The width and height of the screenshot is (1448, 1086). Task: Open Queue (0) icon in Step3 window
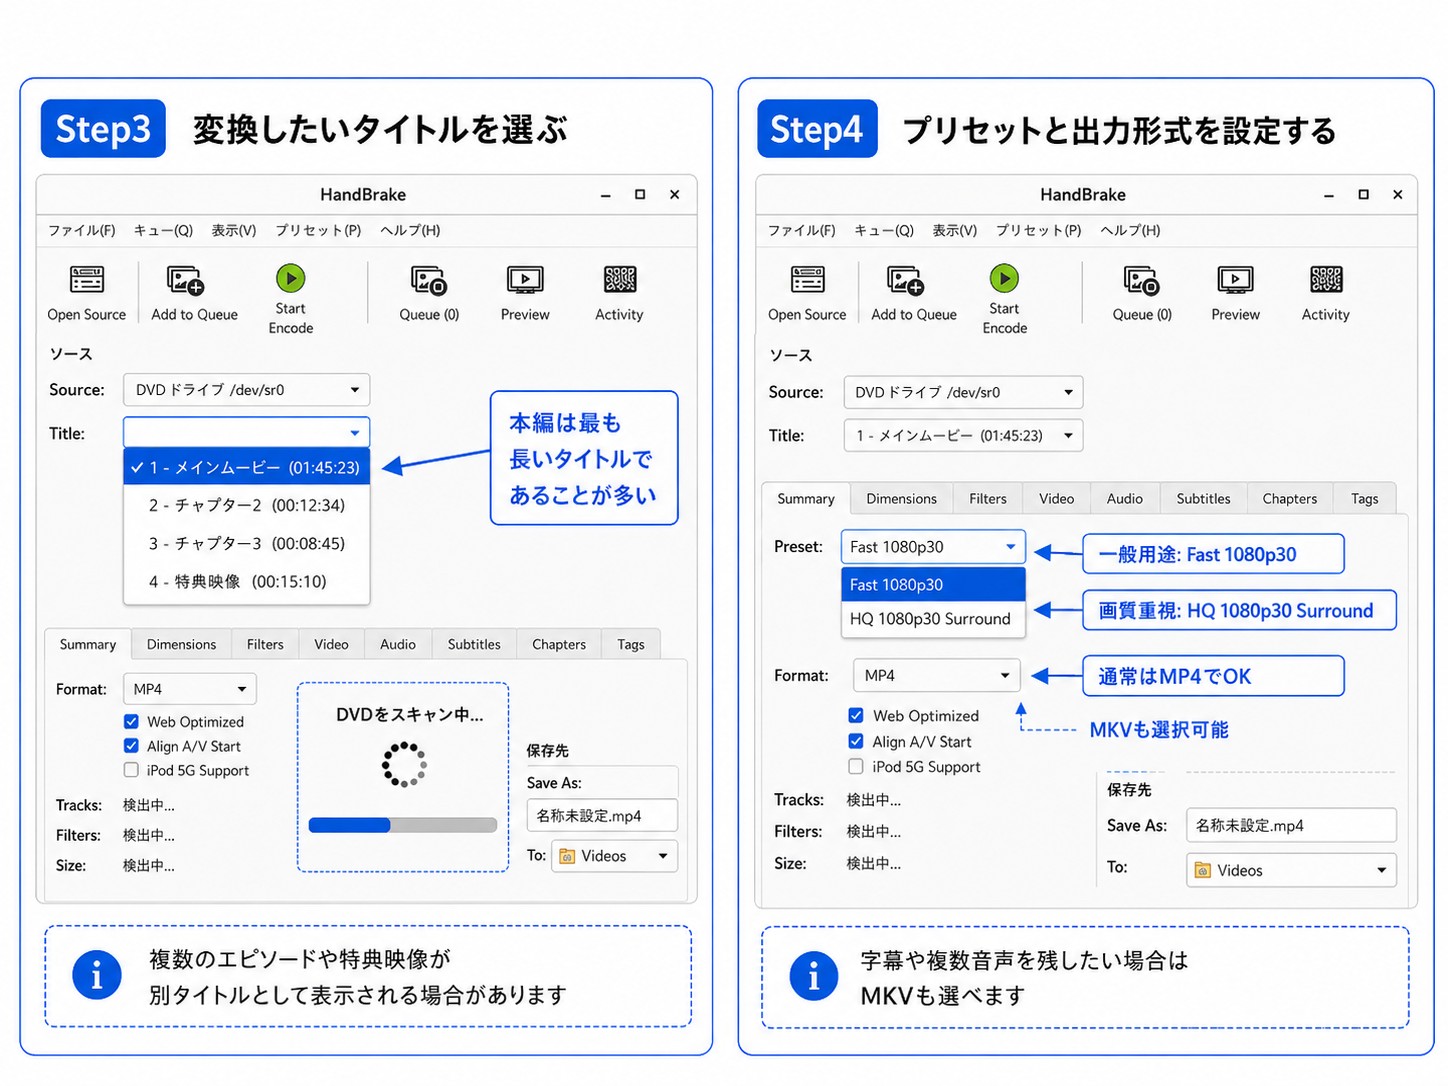click(x=429, y=280)
